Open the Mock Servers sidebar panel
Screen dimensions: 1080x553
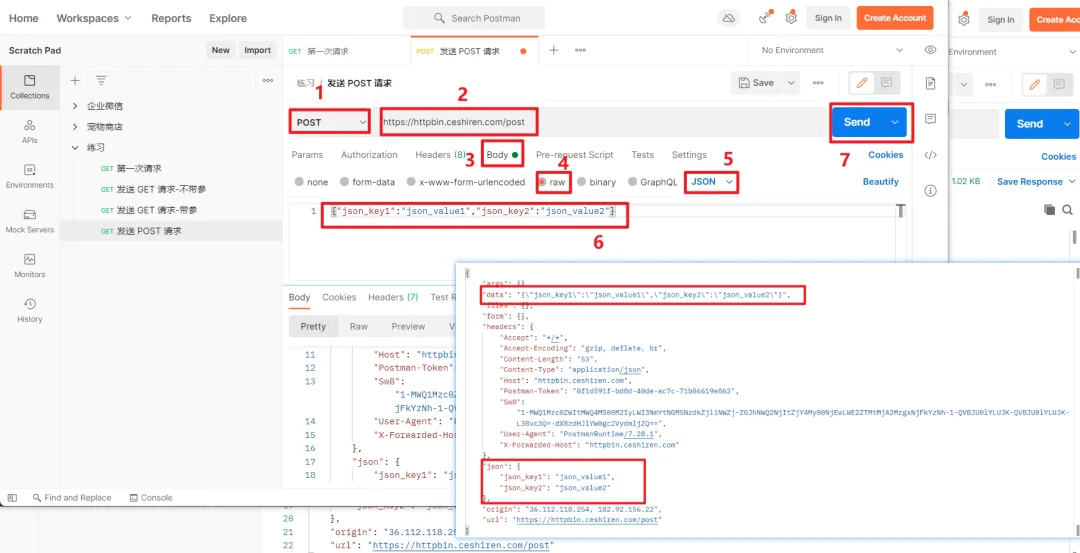(x=30, y=221)
